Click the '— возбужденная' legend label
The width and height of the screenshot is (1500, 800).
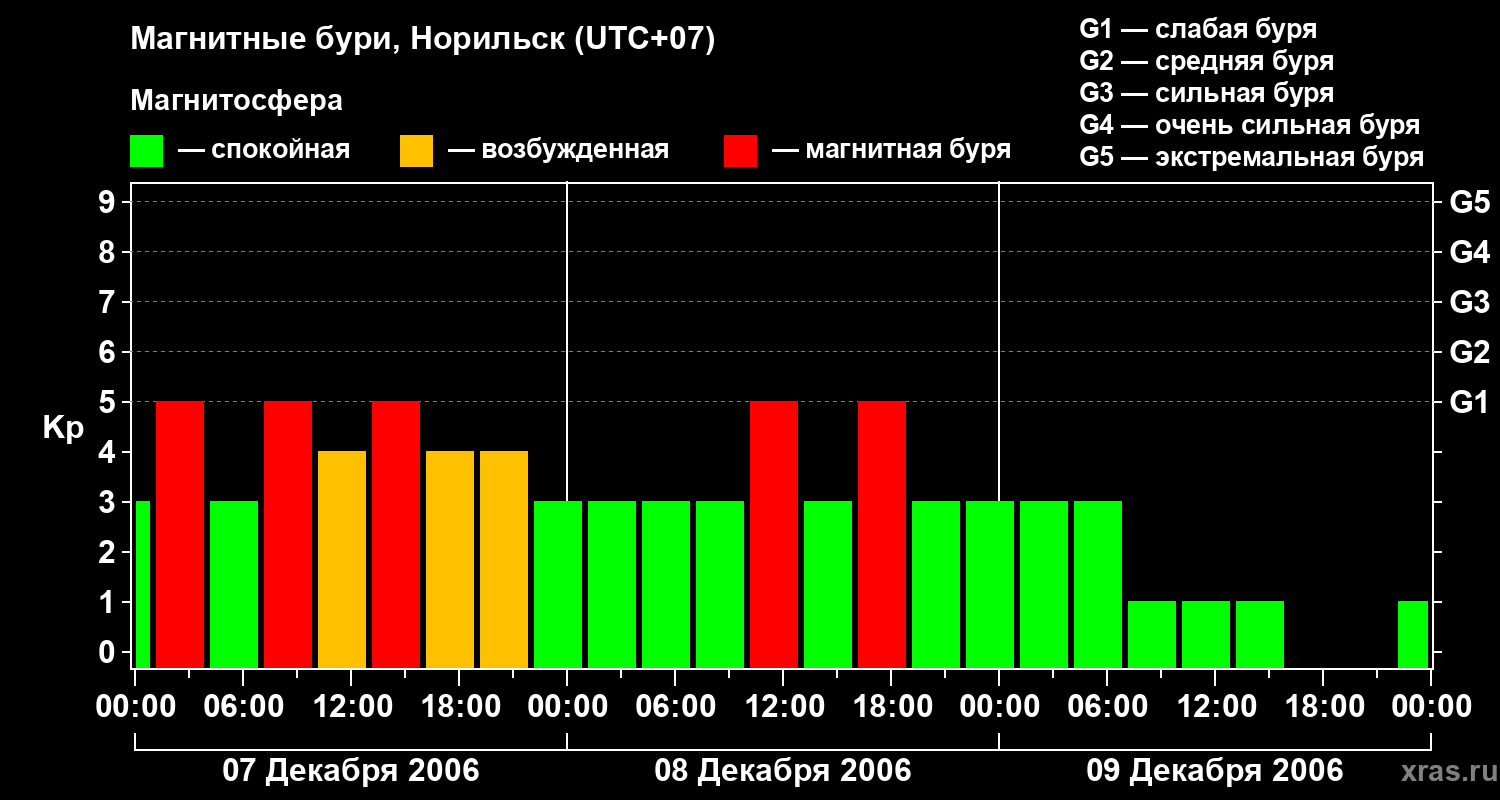click(x=558, y=150)
